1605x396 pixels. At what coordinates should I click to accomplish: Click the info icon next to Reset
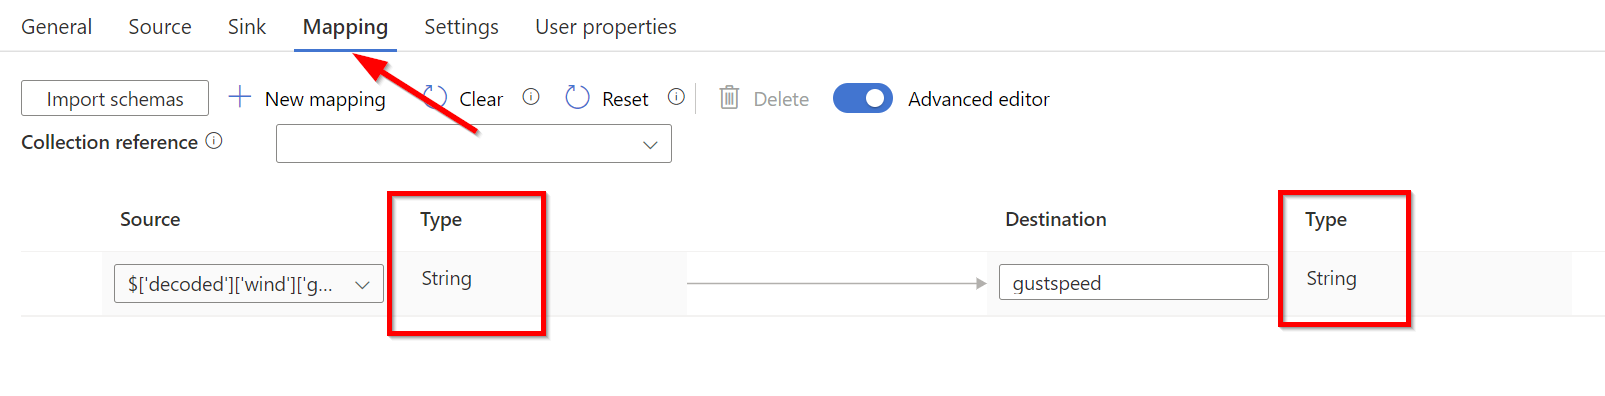click(676, 97)
